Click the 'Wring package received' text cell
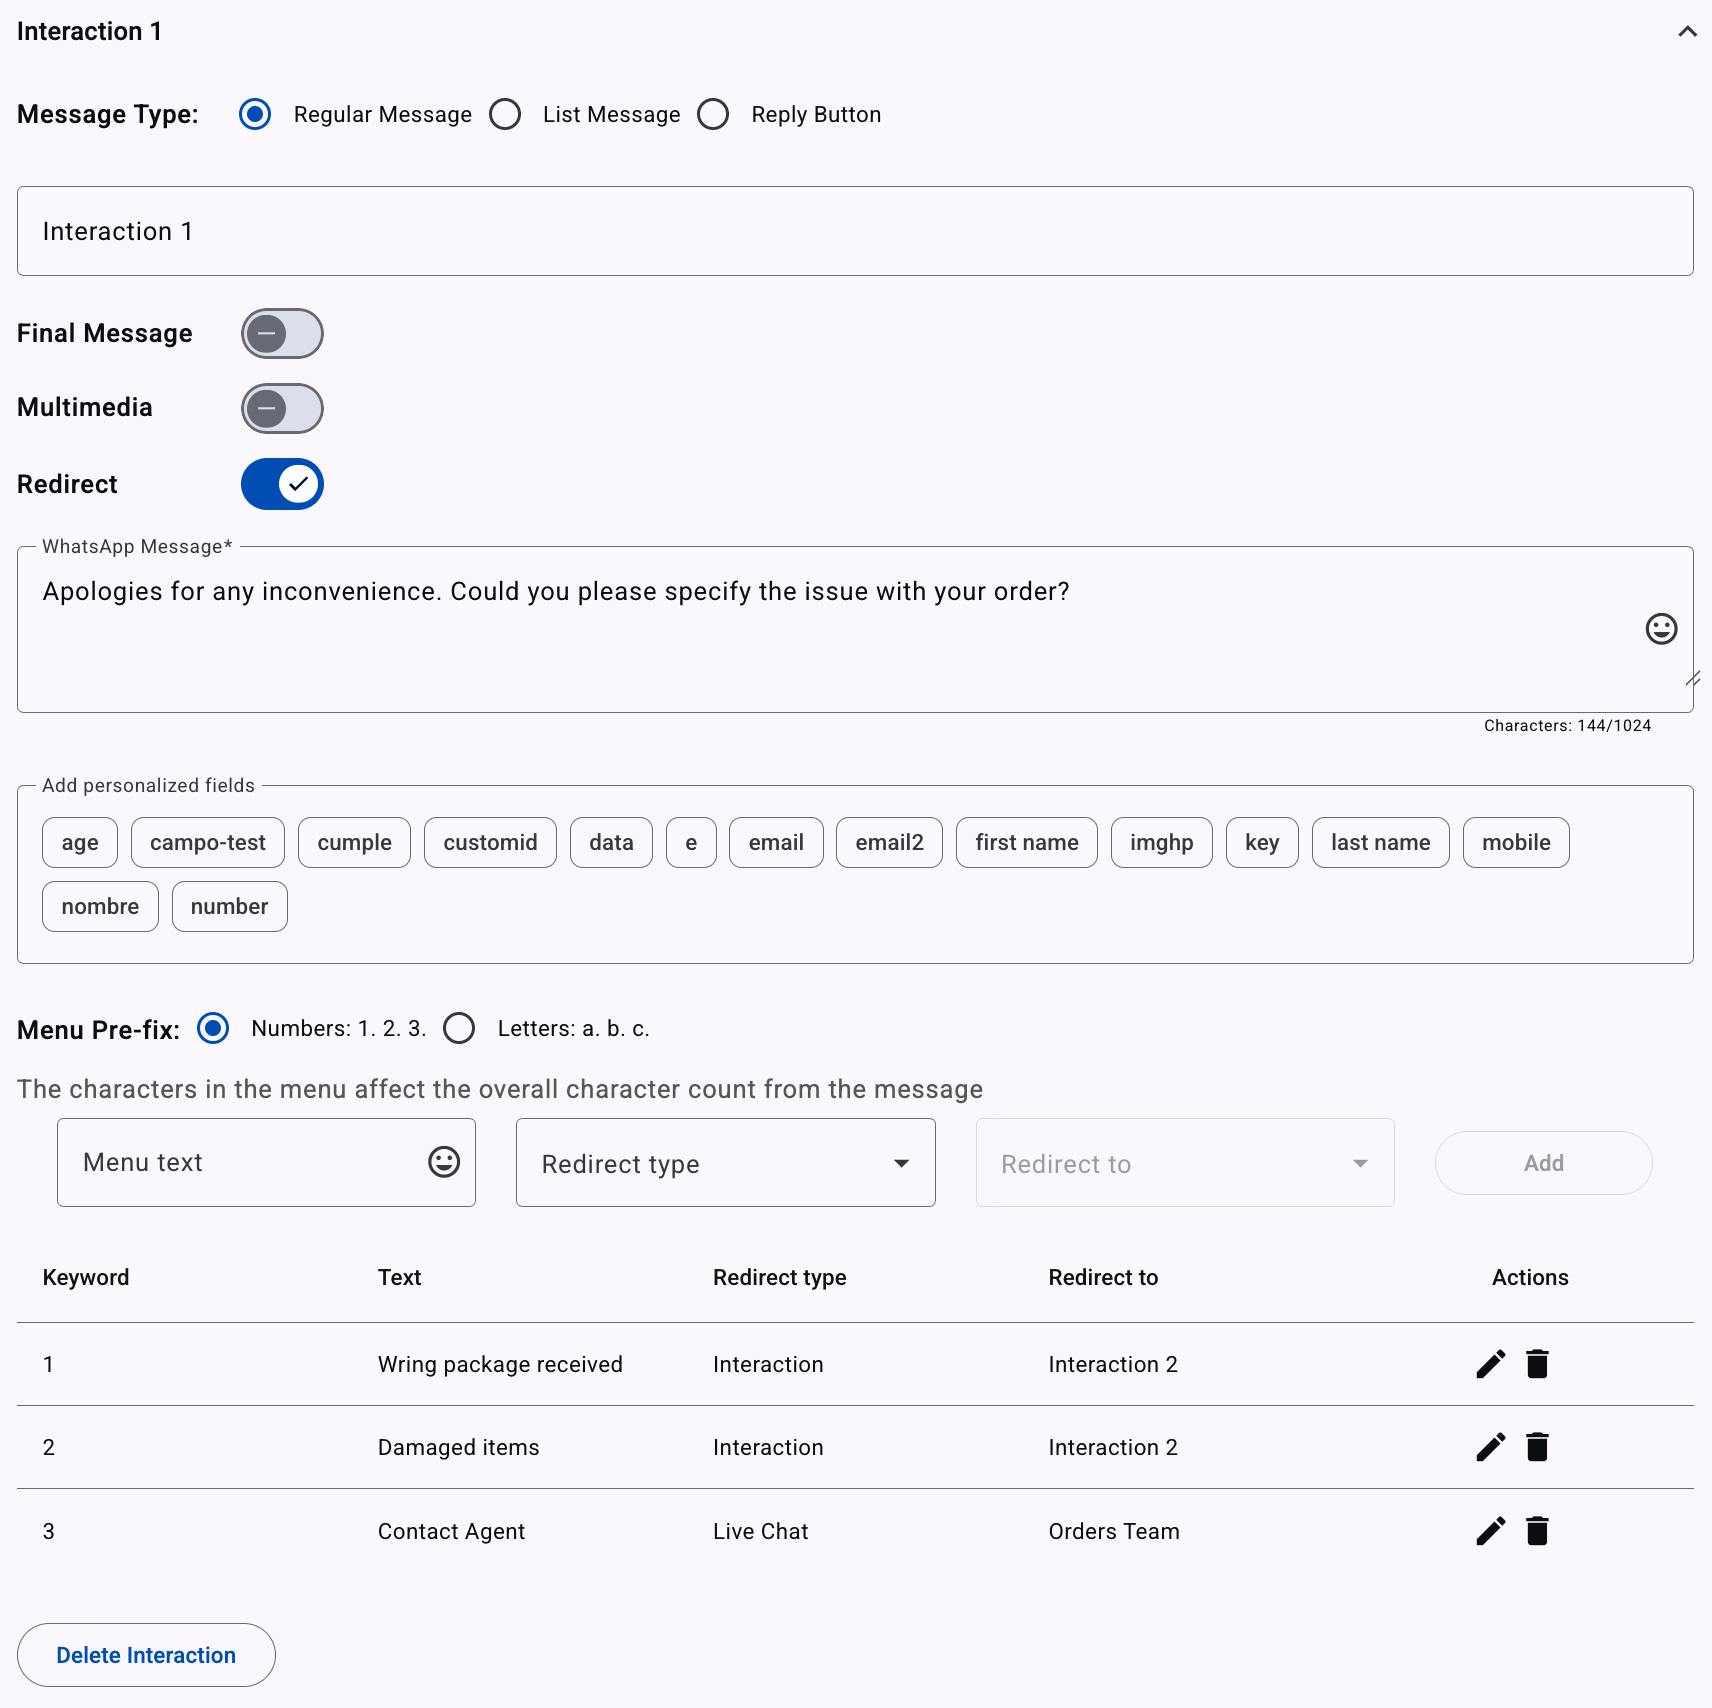This screenshot has height=1708, width=1712. click(500, 1364)
